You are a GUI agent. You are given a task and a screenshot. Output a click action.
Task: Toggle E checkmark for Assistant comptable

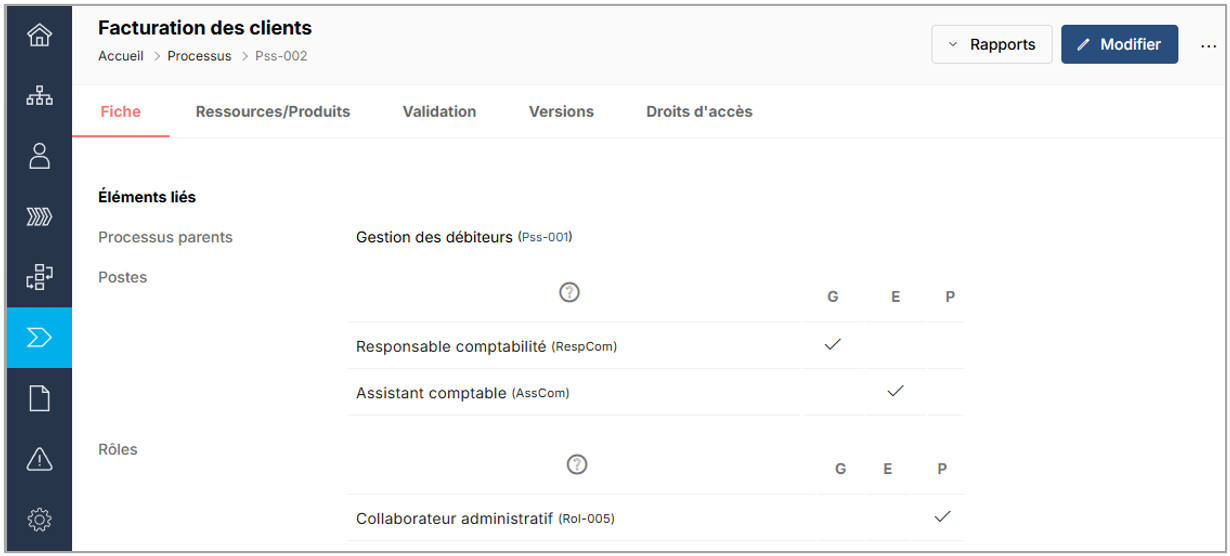(895, 391)
